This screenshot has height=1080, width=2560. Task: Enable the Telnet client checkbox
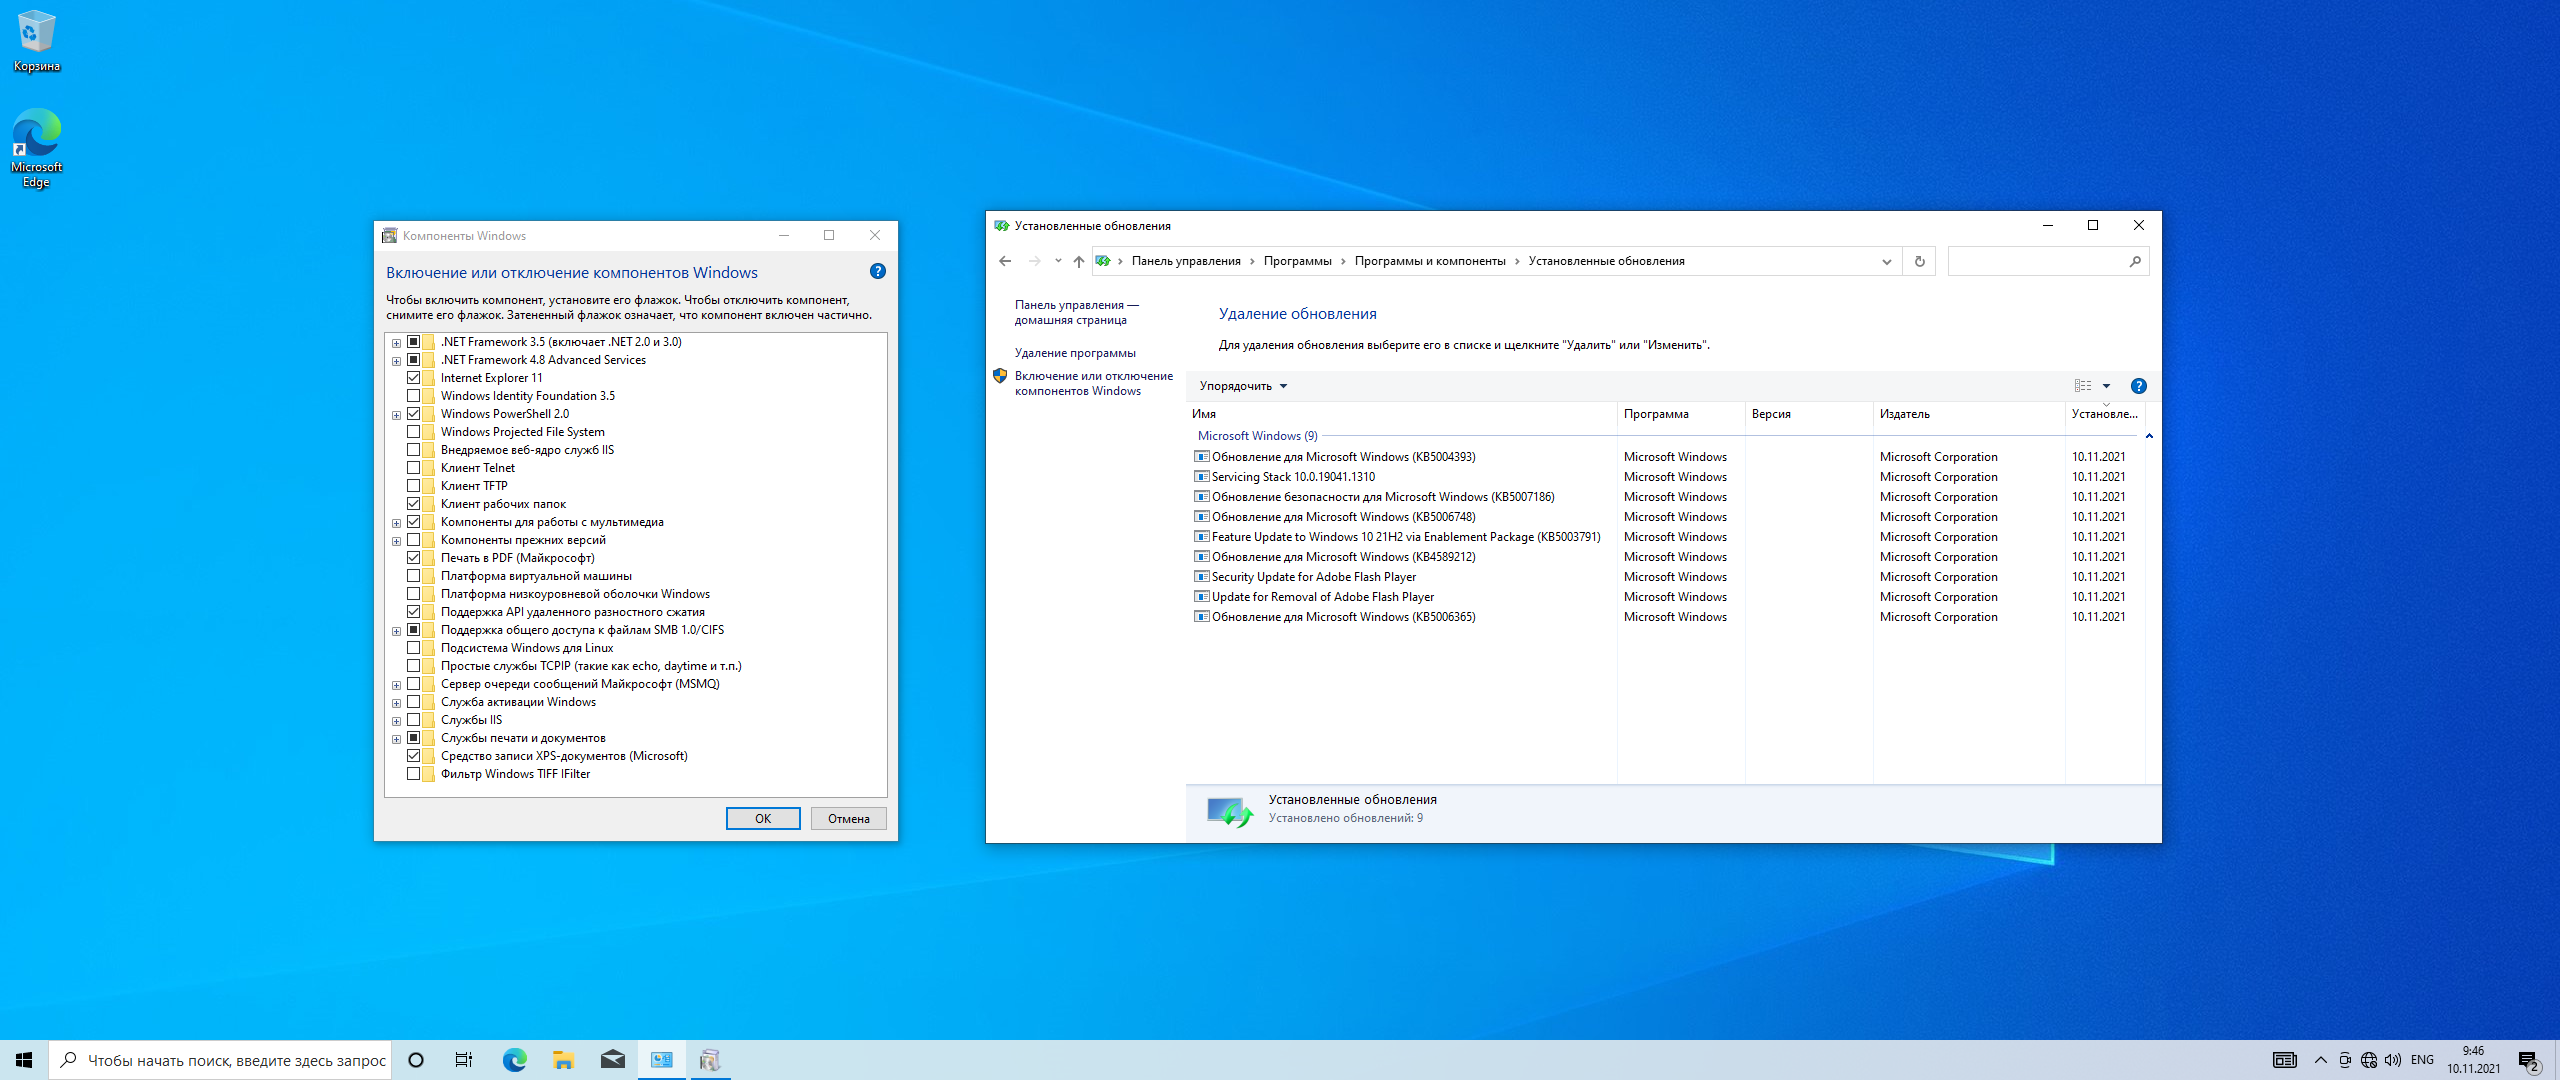tap(413, 468)
